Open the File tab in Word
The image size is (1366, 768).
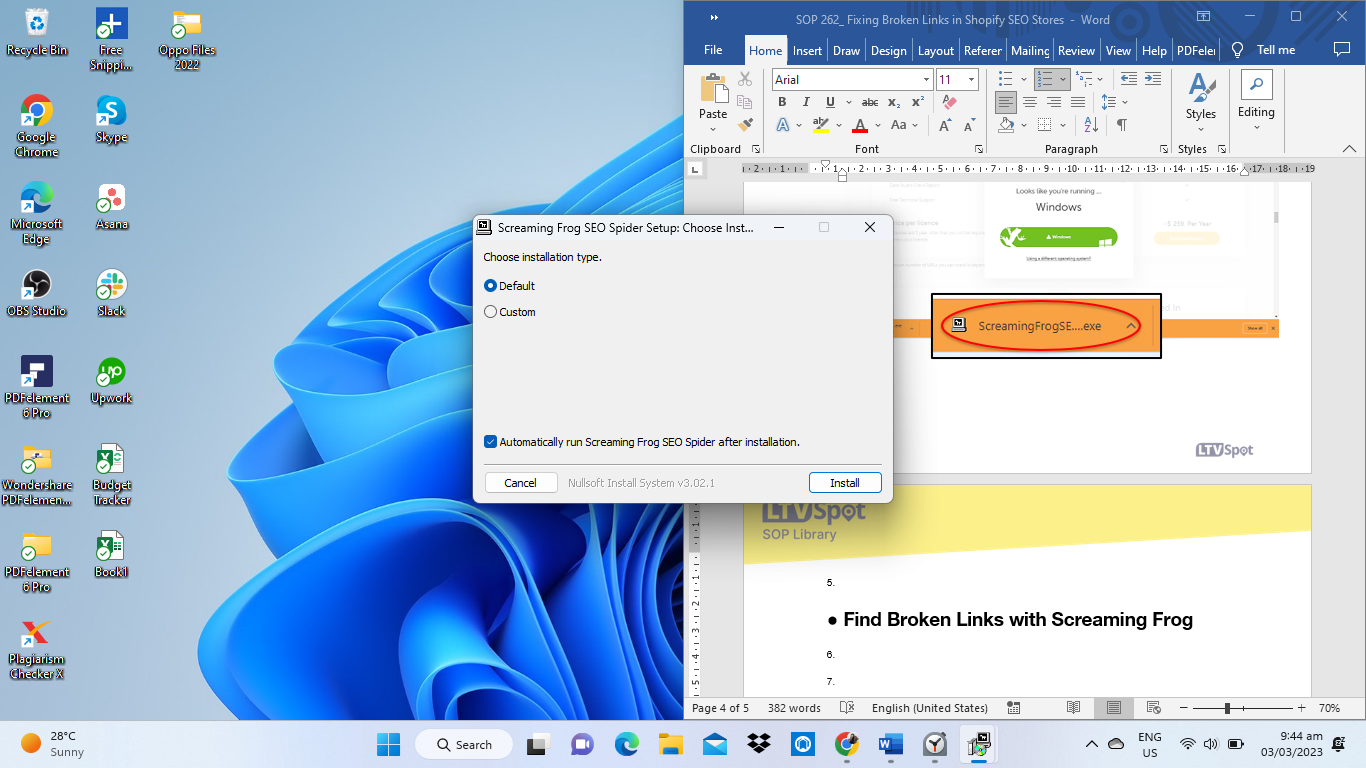[713, 50]
